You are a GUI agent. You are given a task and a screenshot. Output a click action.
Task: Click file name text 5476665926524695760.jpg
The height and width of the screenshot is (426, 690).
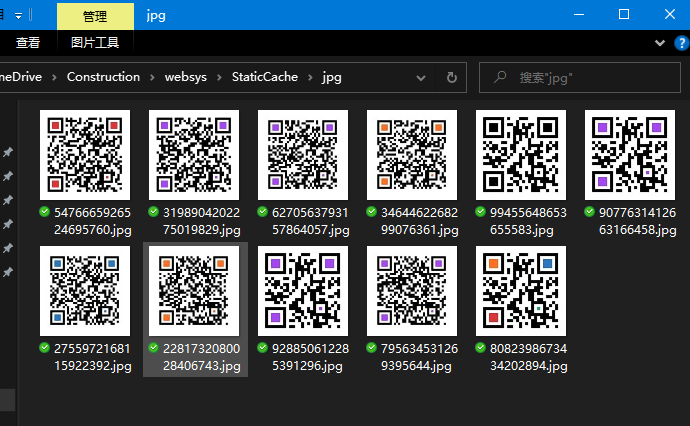[x=92, y=221]
